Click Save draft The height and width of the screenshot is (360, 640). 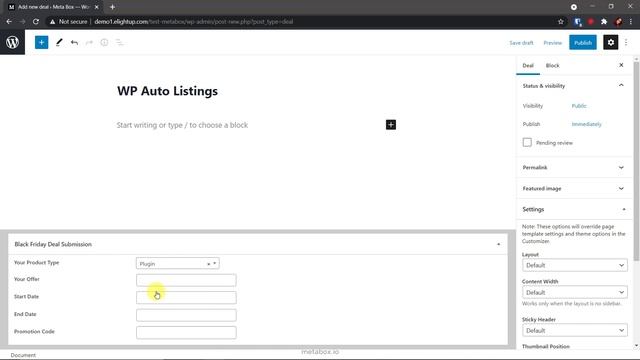pos(521,43)
